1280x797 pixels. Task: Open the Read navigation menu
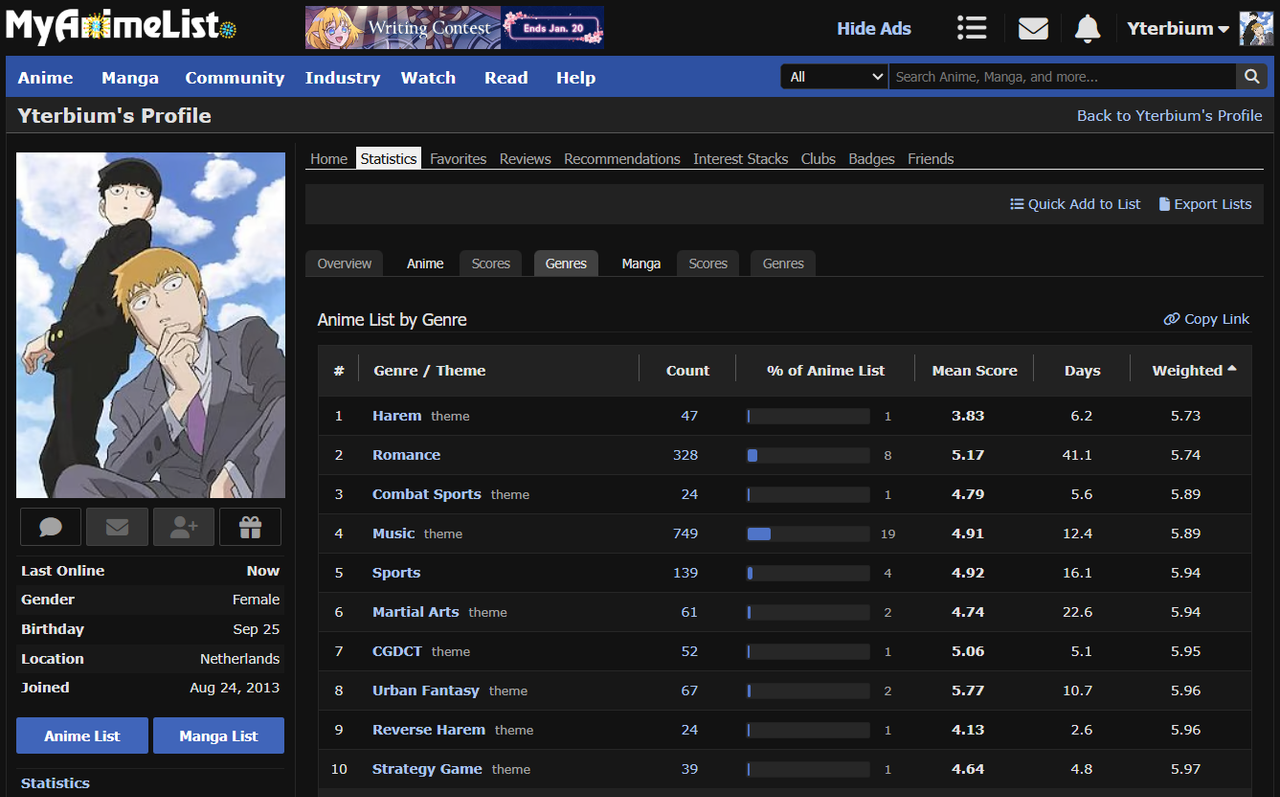[506, 77]
